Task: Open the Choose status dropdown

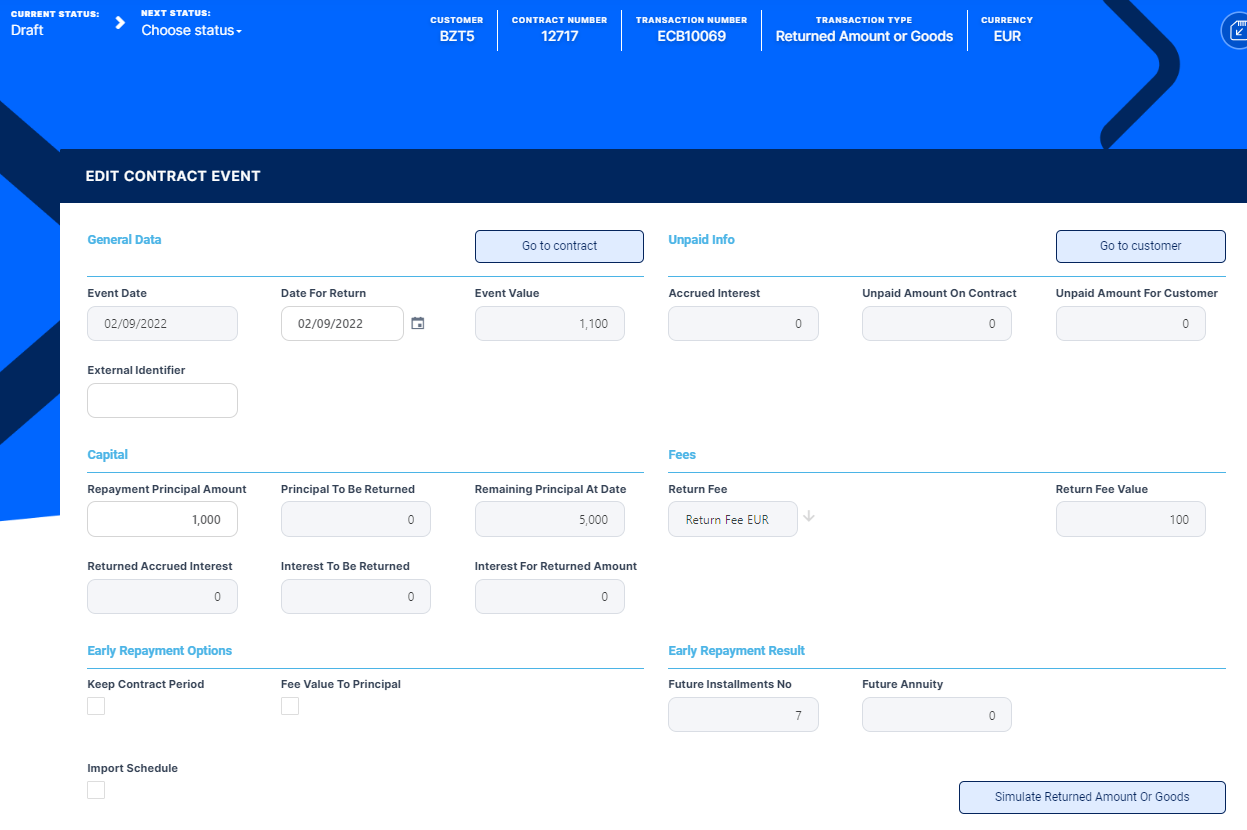Action: [x=191, y=31]
